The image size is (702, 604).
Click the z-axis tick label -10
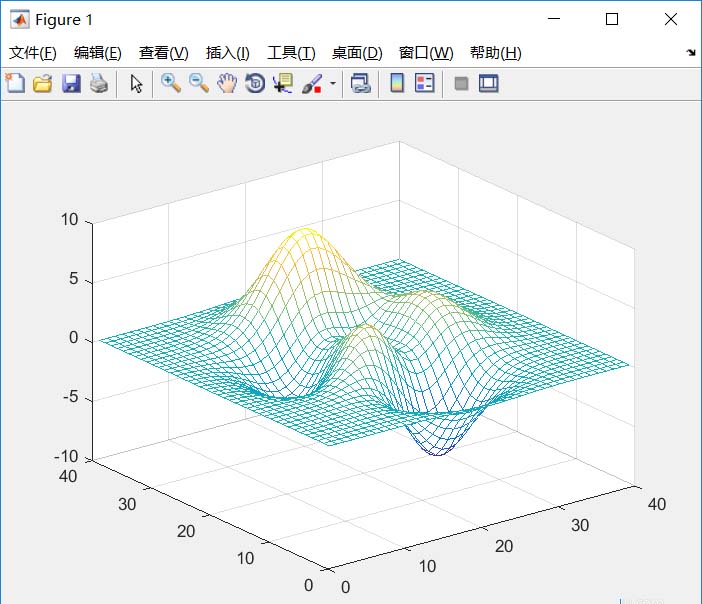click(66, 456)
